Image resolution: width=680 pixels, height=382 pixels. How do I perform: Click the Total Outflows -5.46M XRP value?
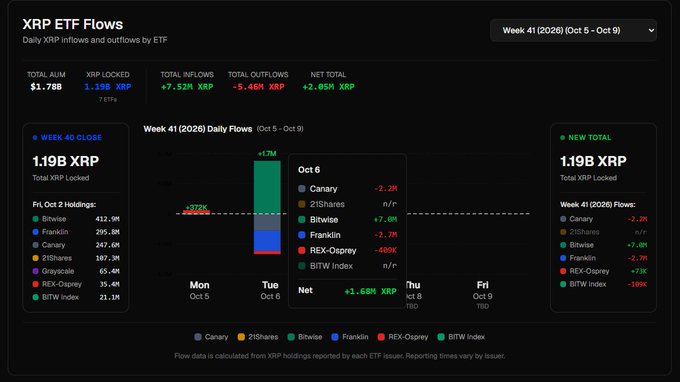[x=258, y=87]
